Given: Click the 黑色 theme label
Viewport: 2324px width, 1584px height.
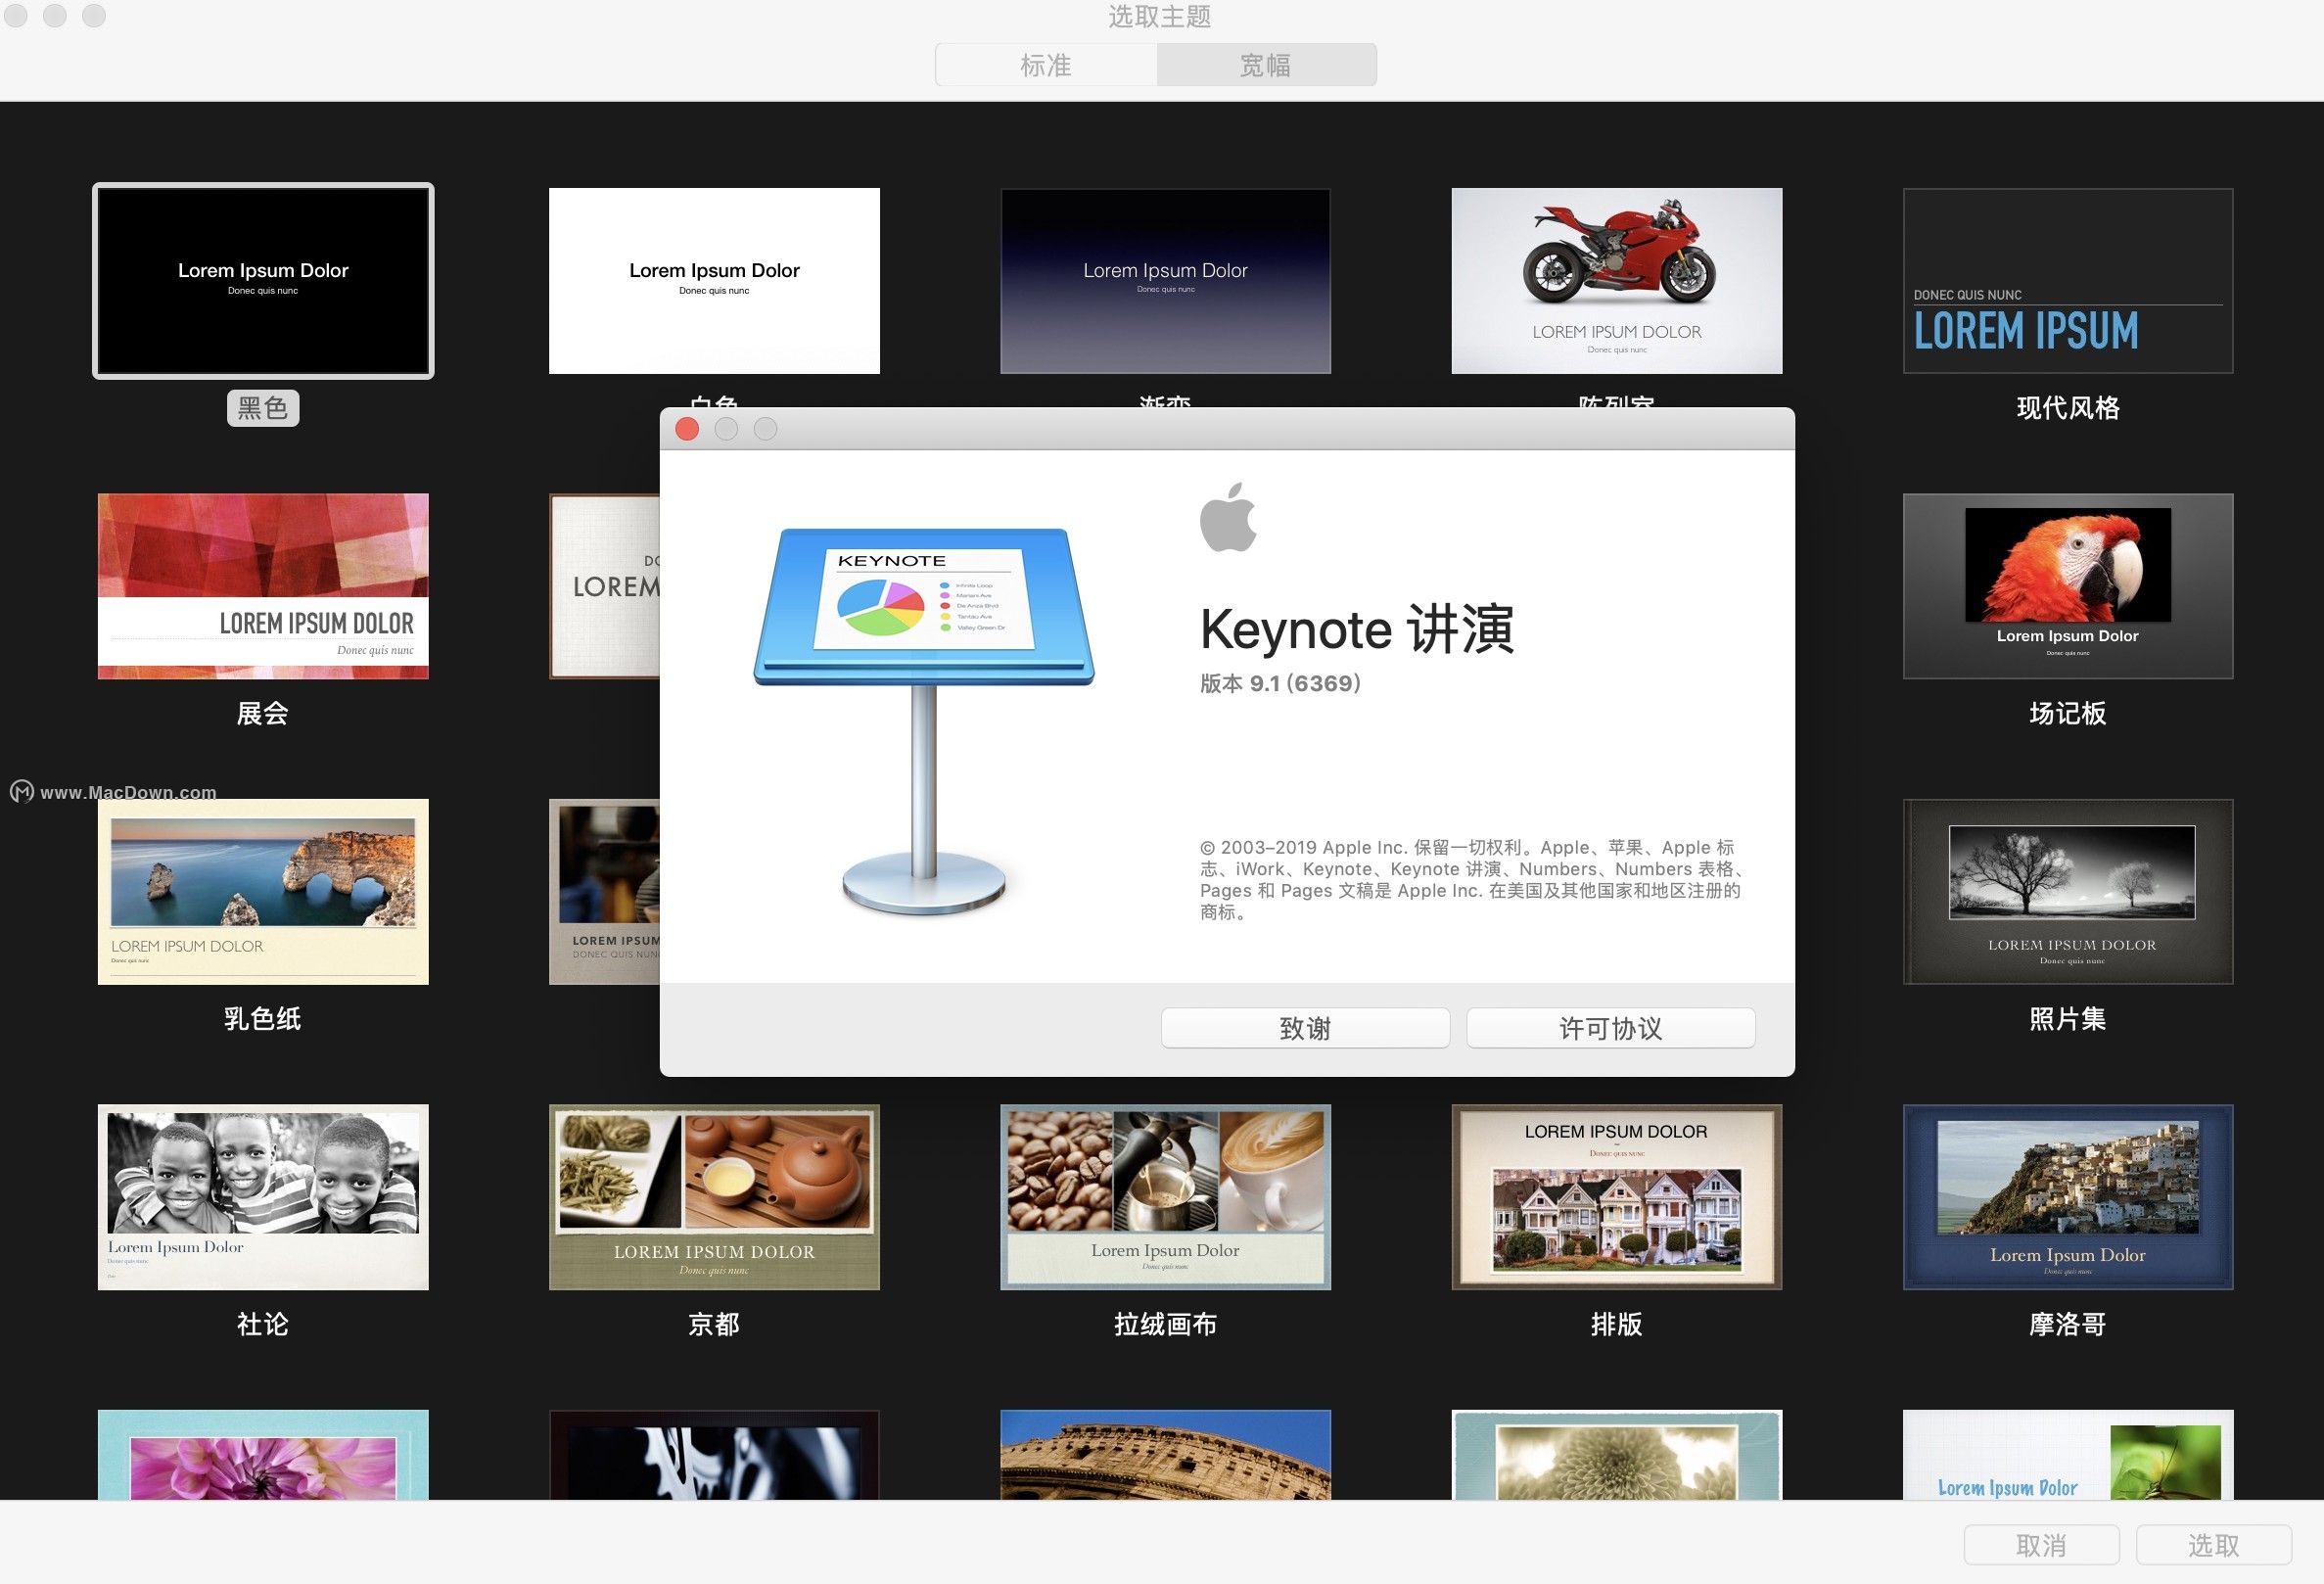Looking at the screenshot, I should point(263,408).
